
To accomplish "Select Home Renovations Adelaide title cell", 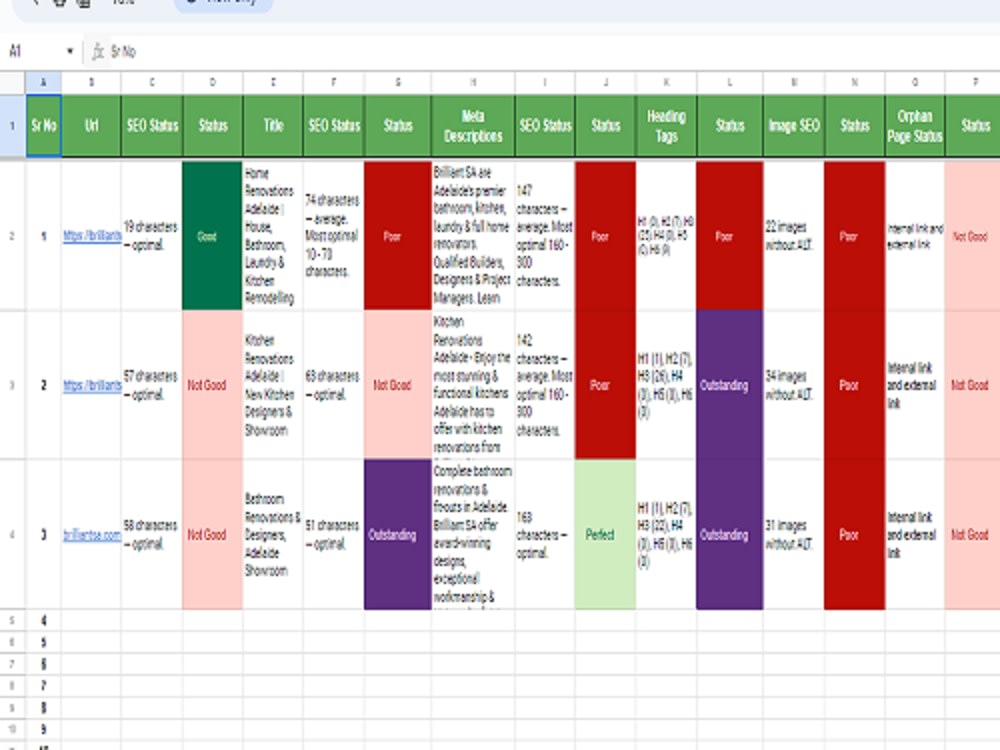I will (273, 236).
